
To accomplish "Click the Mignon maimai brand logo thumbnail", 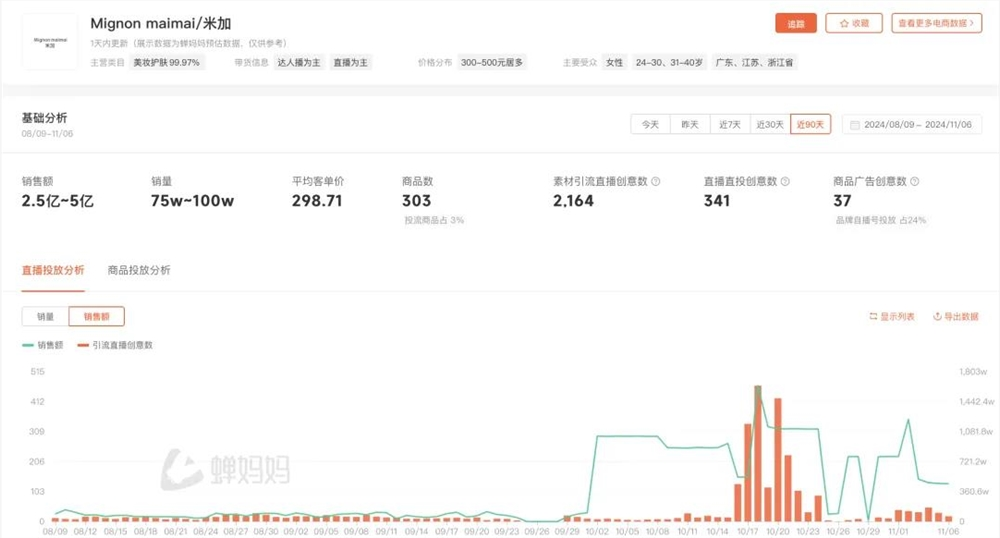I will click(50, 42).
